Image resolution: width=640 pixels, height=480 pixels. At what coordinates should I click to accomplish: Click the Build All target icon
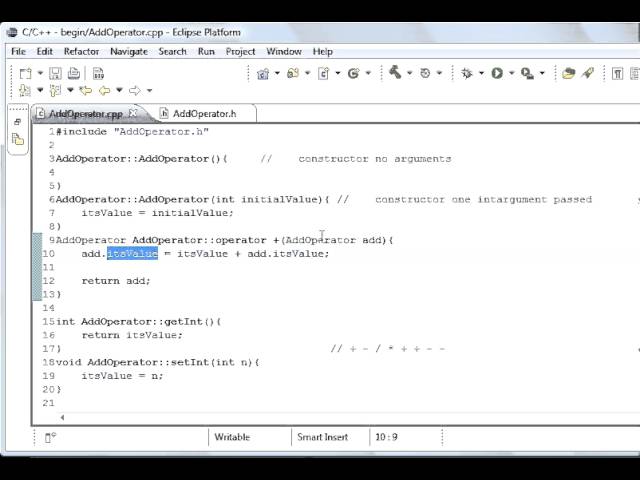[425, 73]
